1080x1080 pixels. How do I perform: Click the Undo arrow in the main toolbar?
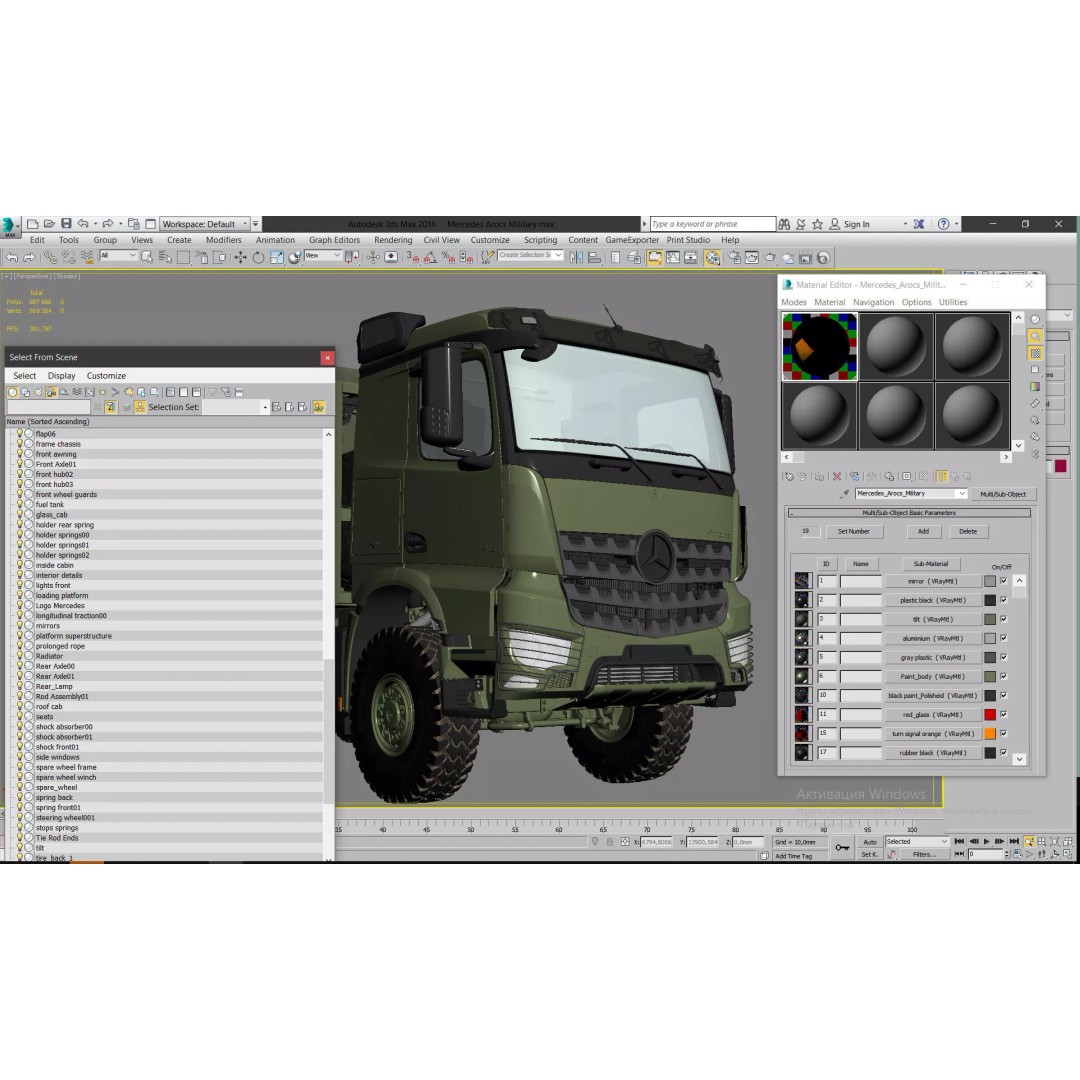(x=12, y=258)
